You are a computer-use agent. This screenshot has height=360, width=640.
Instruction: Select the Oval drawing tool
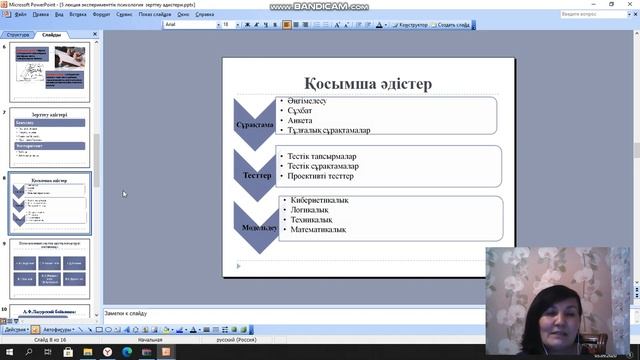click(108, 329)
